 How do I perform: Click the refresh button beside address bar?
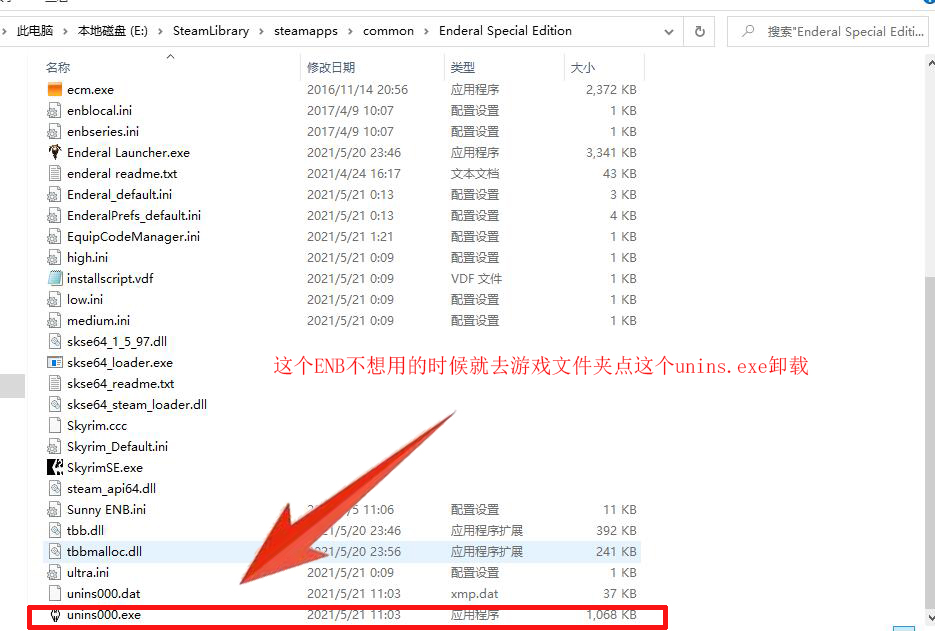click(x=699, y=31)
